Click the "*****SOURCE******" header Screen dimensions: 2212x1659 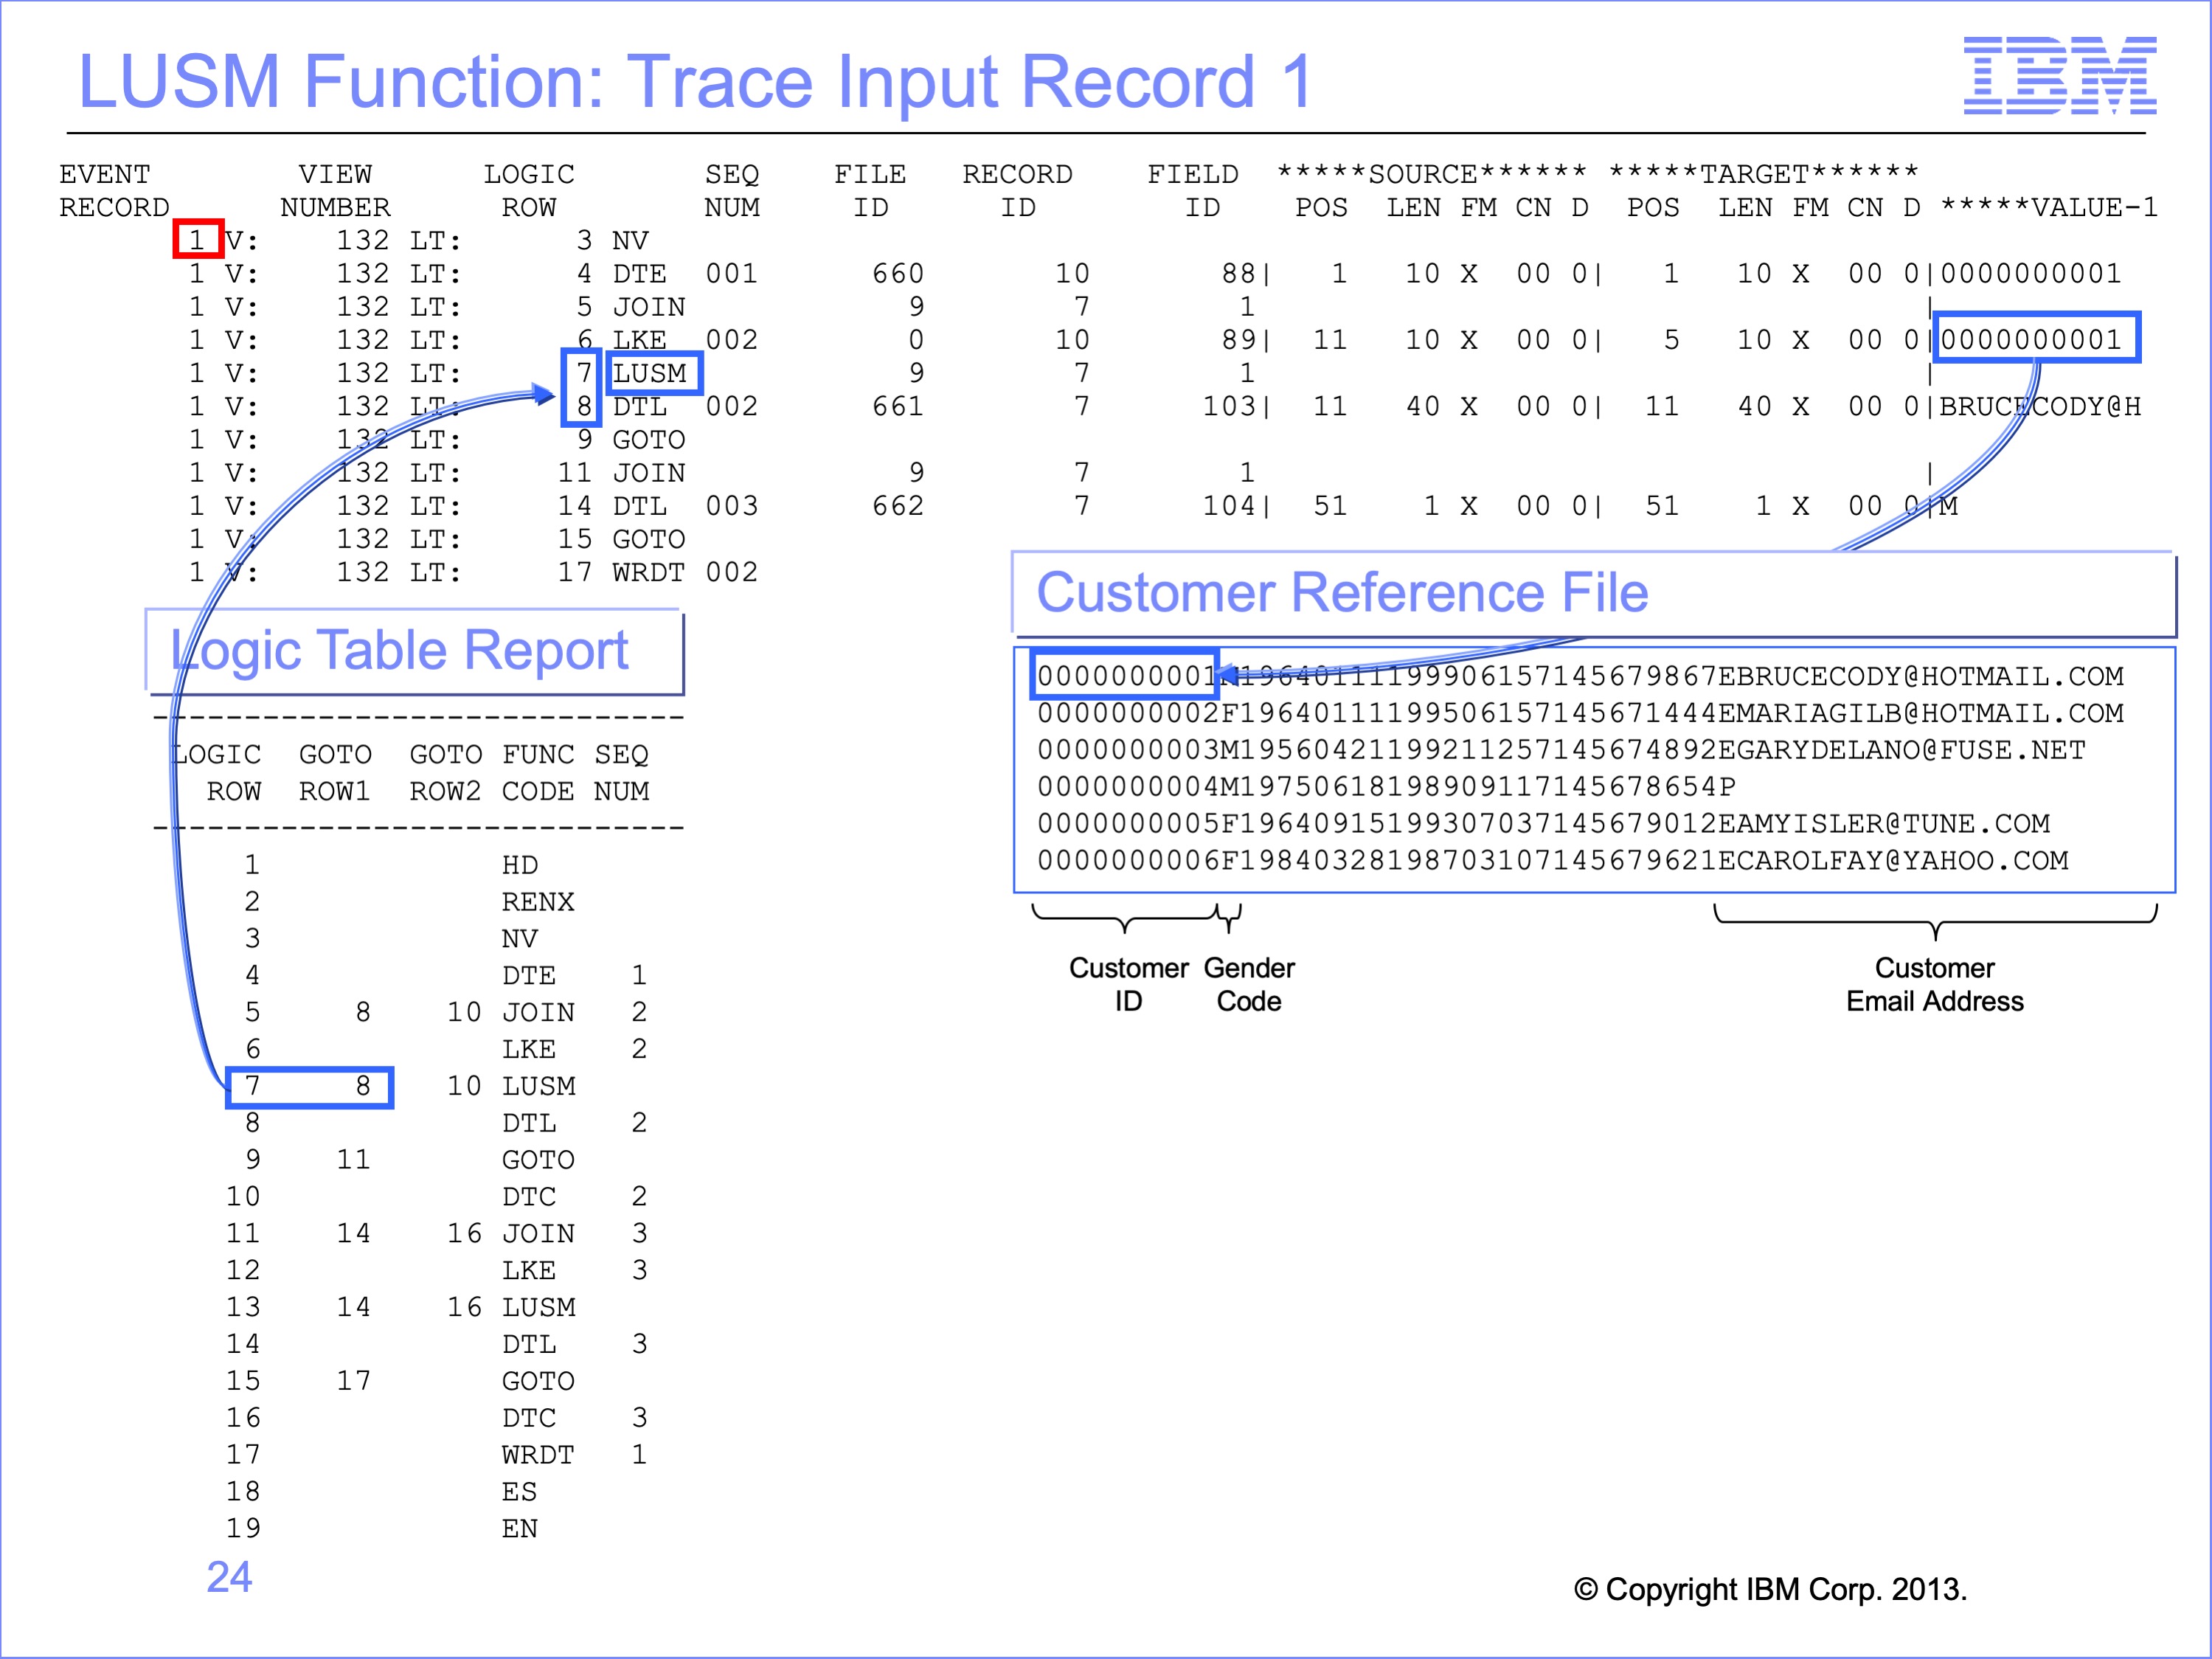[x=1432, y=174]
